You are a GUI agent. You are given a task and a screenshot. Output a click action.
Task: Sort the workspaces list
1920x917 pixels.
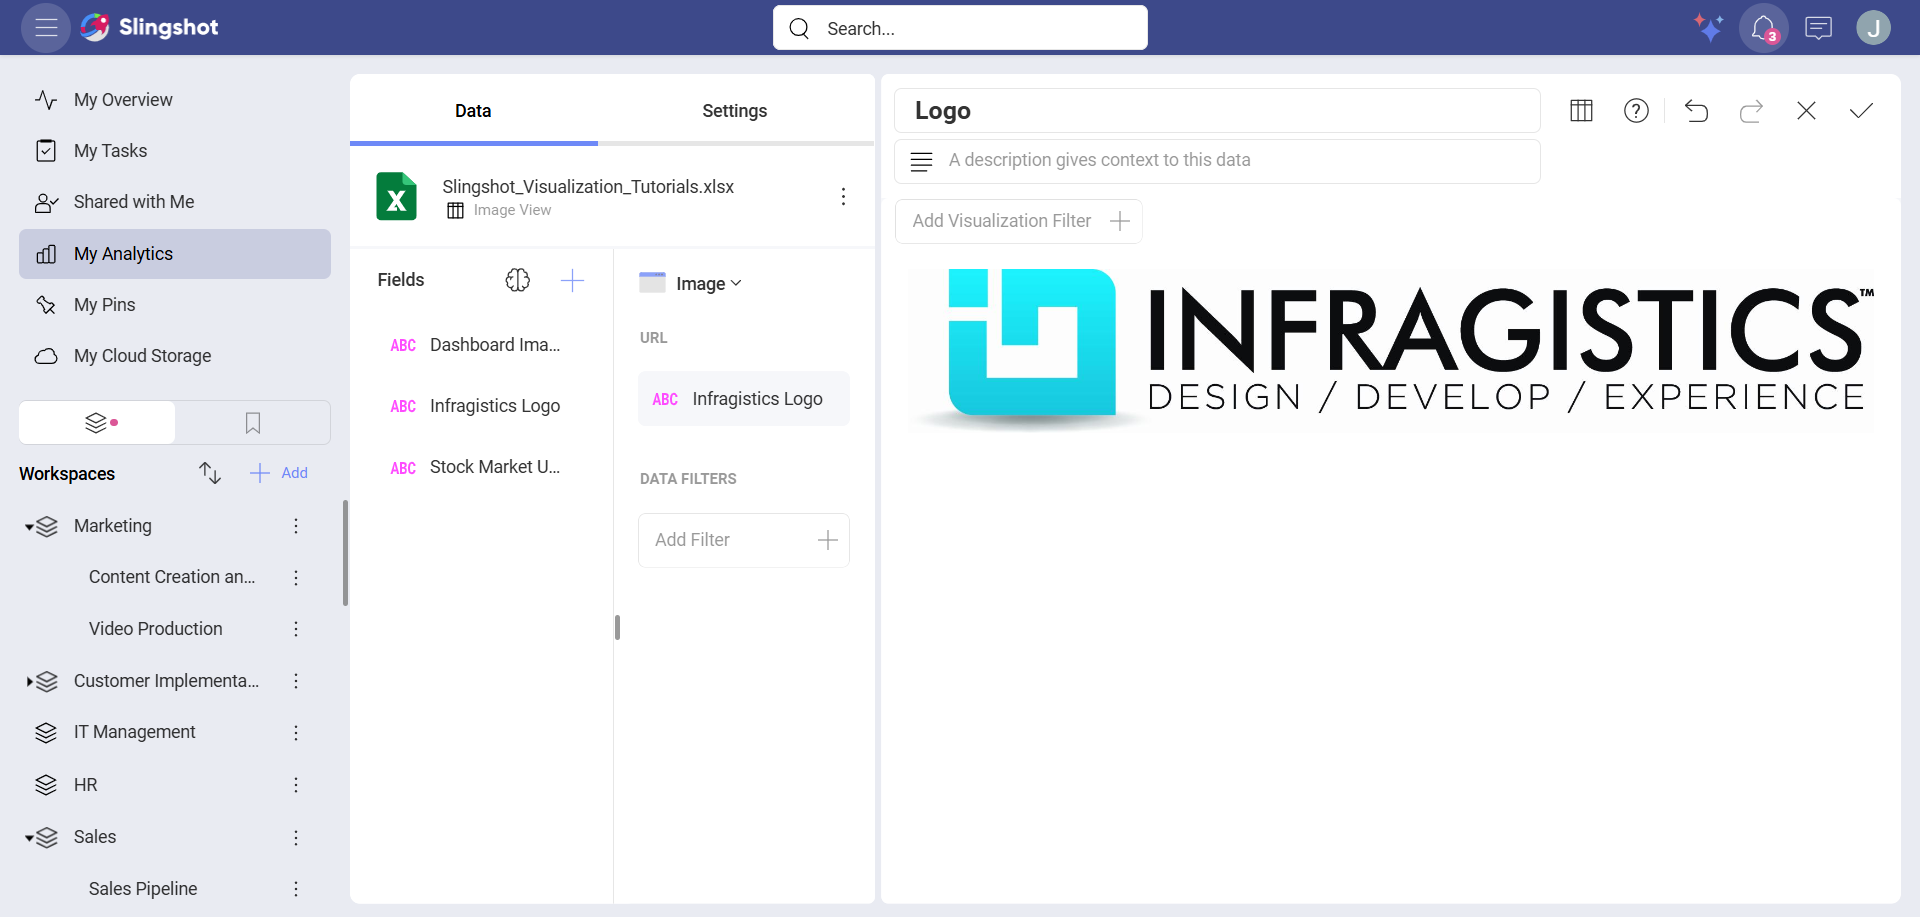[209, 473]
